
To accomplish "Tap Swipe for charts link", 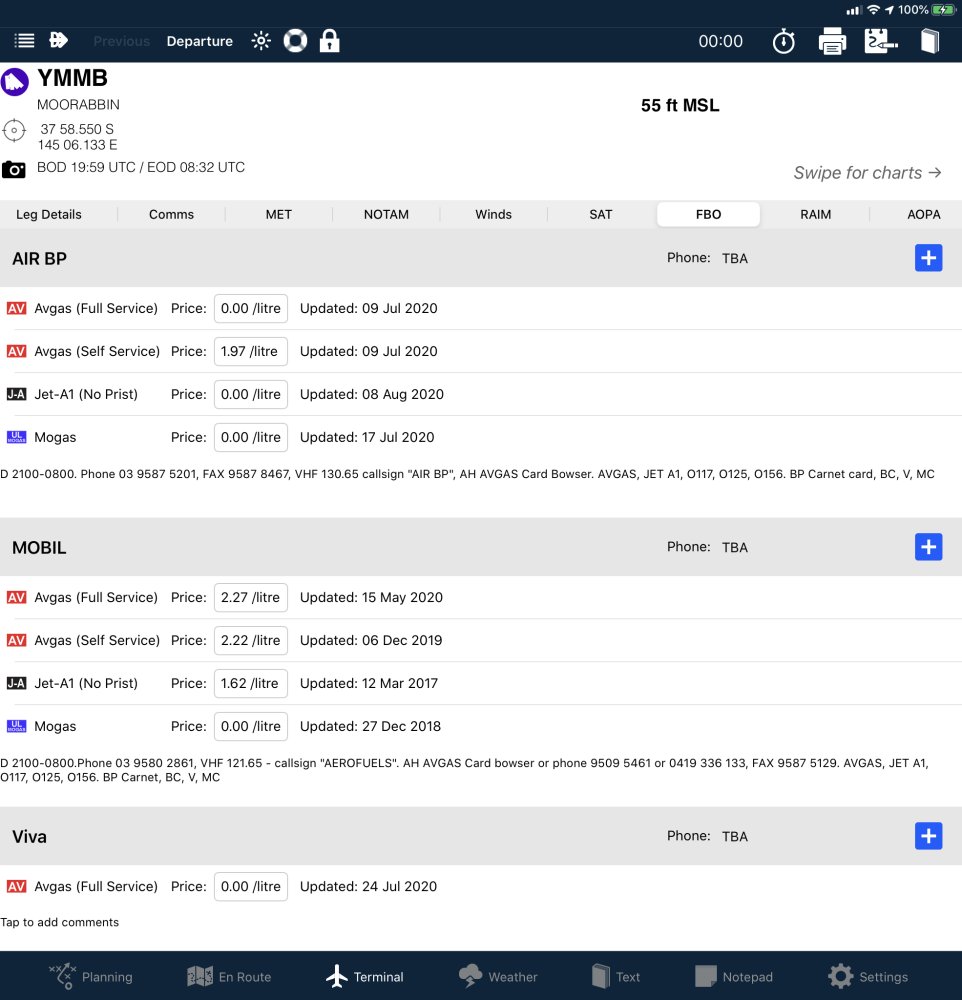I will [867, 173].
